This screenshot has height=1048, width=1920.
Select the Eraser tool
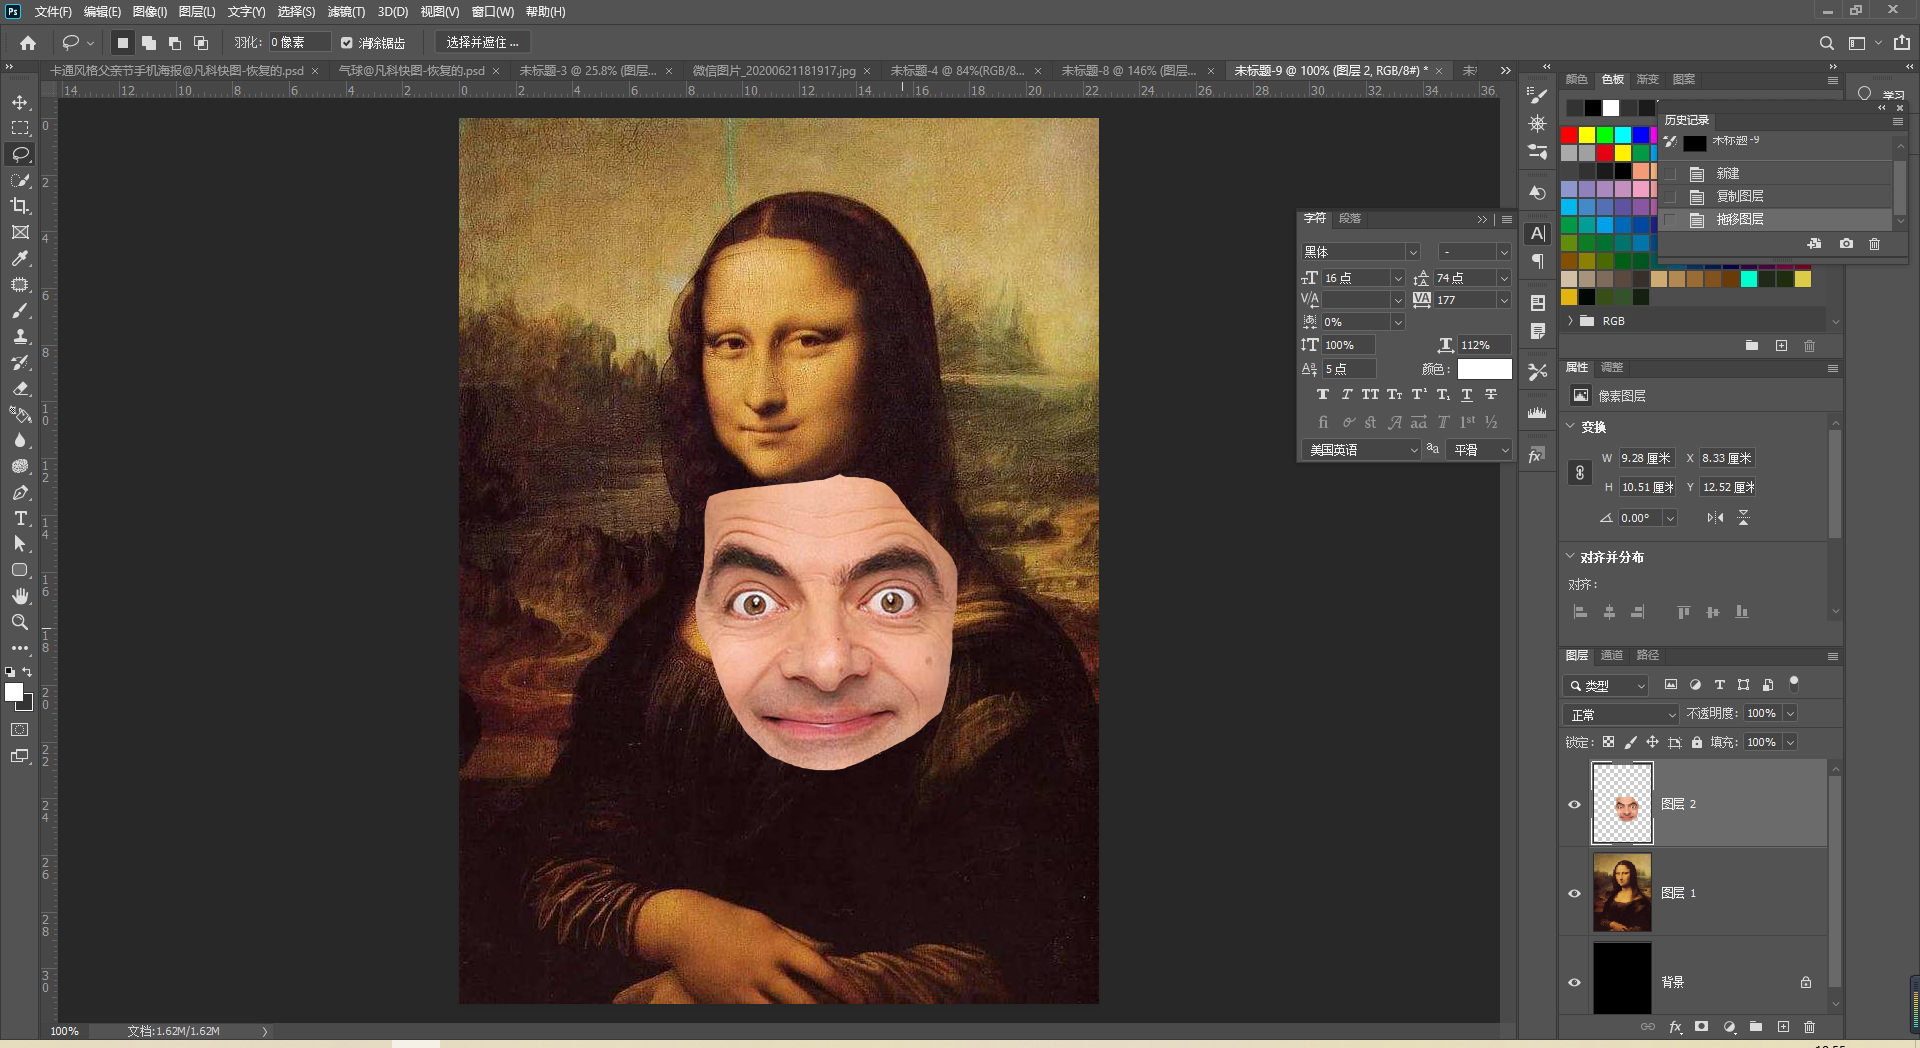click(x=20, y=388)
